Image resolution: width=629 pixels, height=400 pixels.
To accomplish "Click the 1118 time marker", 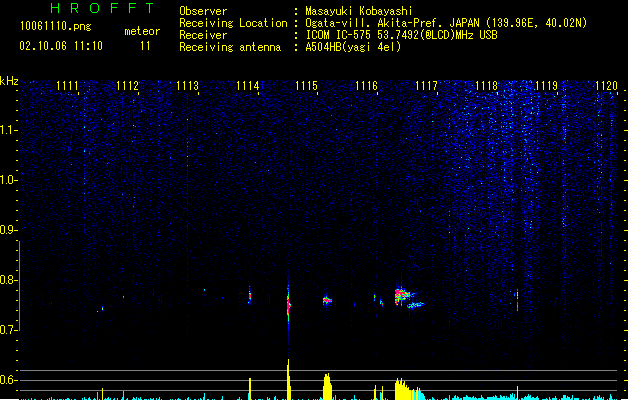I will click(487, 86).
